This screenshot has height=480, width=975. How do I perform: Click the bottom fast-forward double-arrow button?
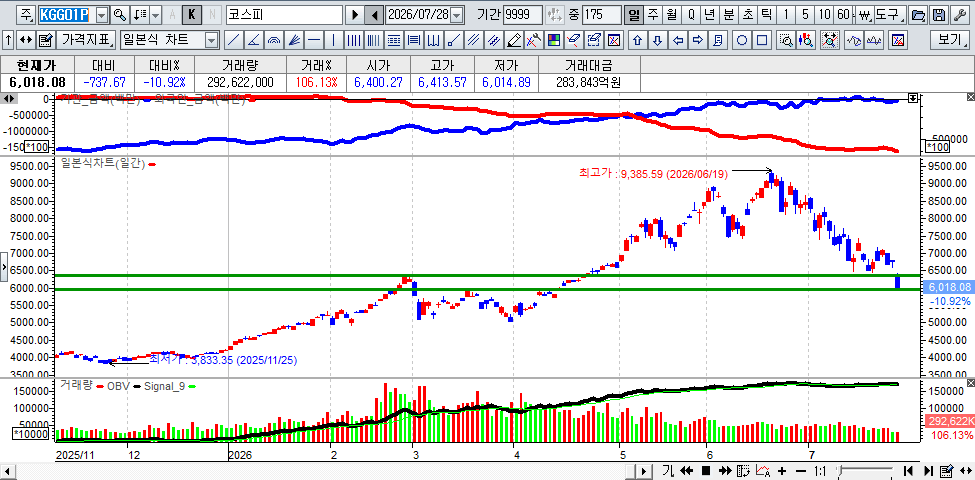click(x=725, y=471)
